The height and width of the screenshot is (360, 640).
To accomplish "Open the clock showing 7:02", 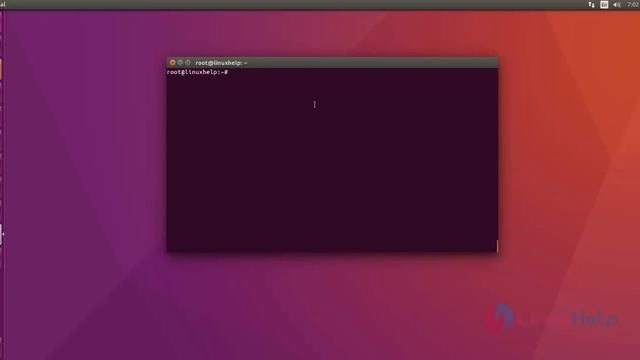I will [x=633, y=4].
